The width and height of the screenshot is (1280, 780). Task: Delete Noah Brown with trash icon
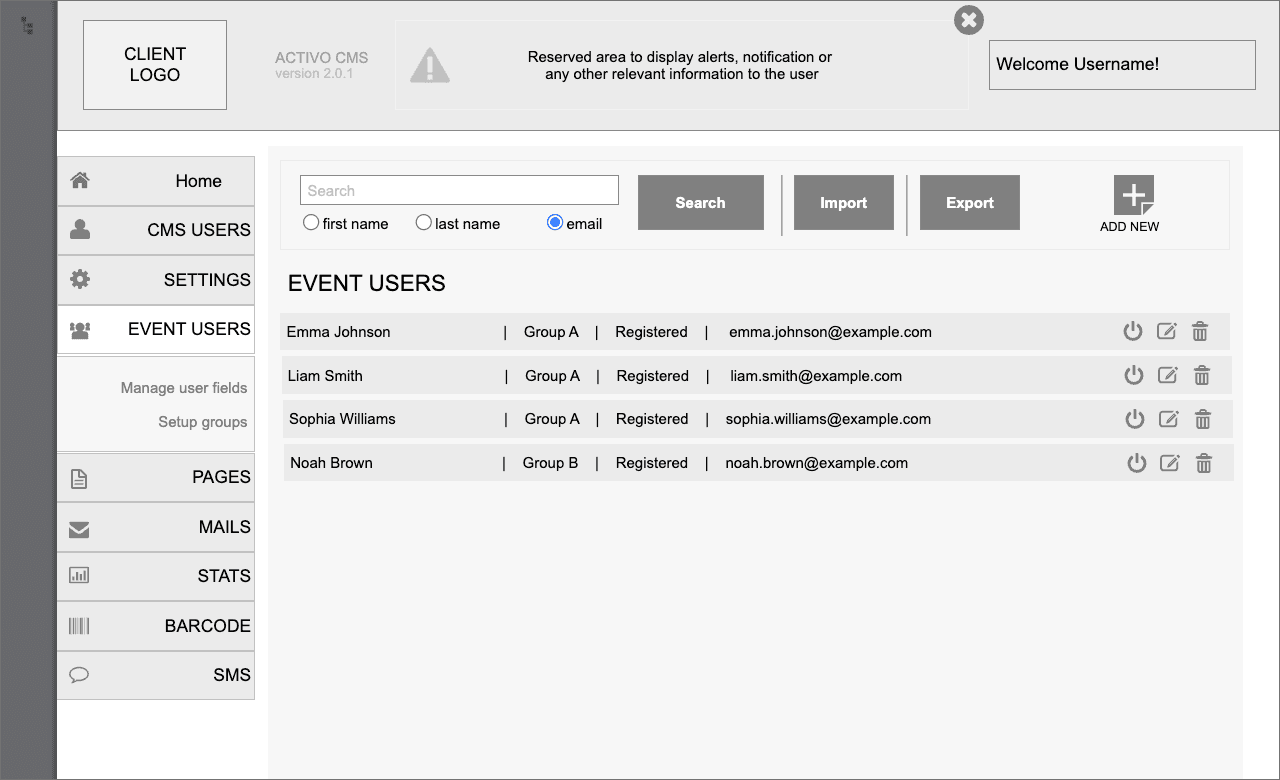(1204, 463)
